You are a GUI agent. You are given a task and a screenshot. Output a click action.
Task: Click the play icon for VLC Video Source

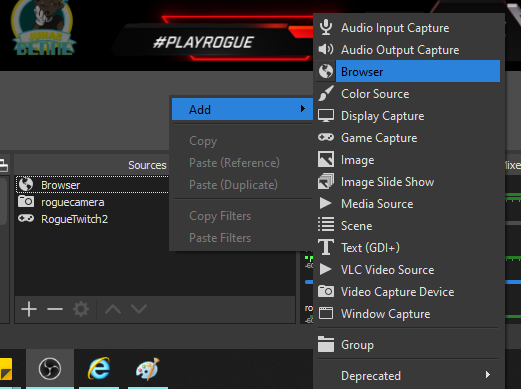coord(326,269)
